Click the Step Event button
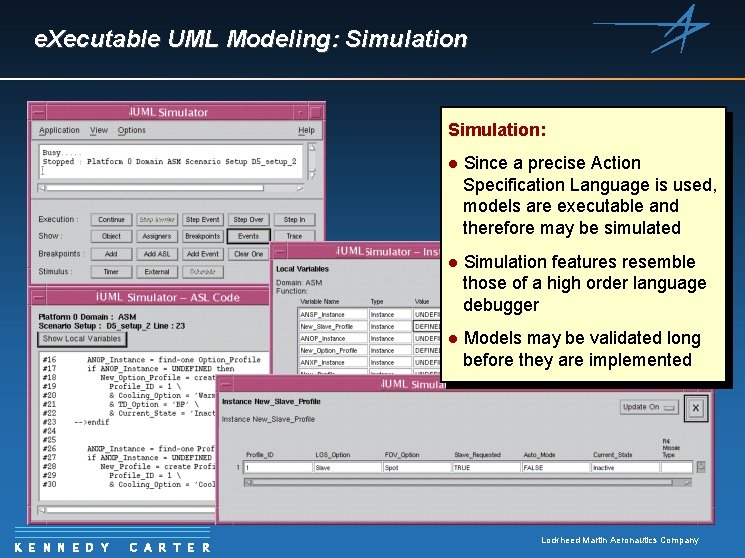The image size is (745, 558). 202,220
